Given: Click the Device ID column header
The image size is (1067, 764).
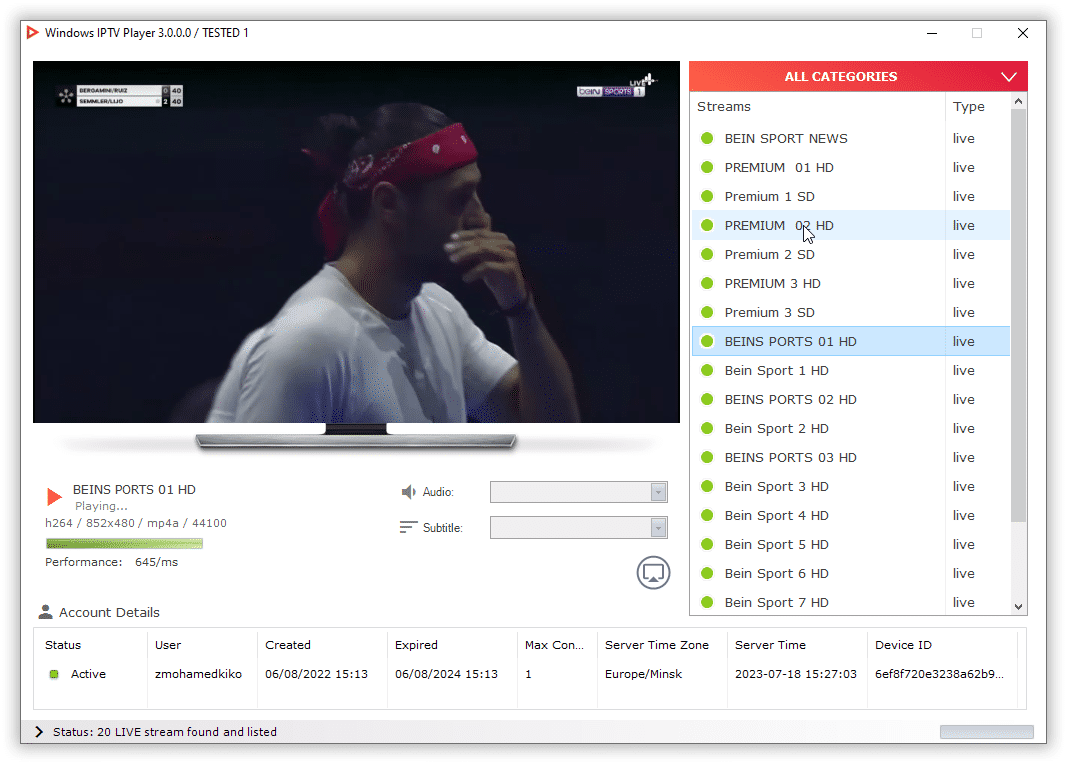Looking at the screenshot, I should point(903,645).
